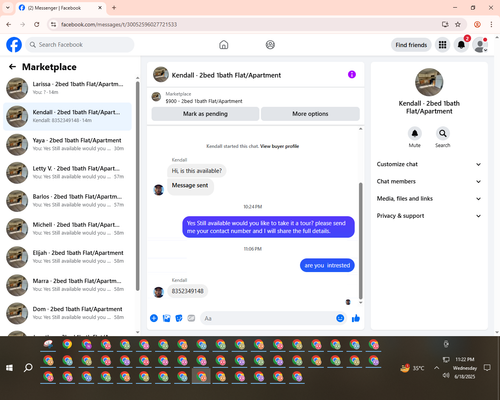This screenshot has width=500, height=400.
Task: Mute this Kendall chat
Action: click(x=415, y=134)
